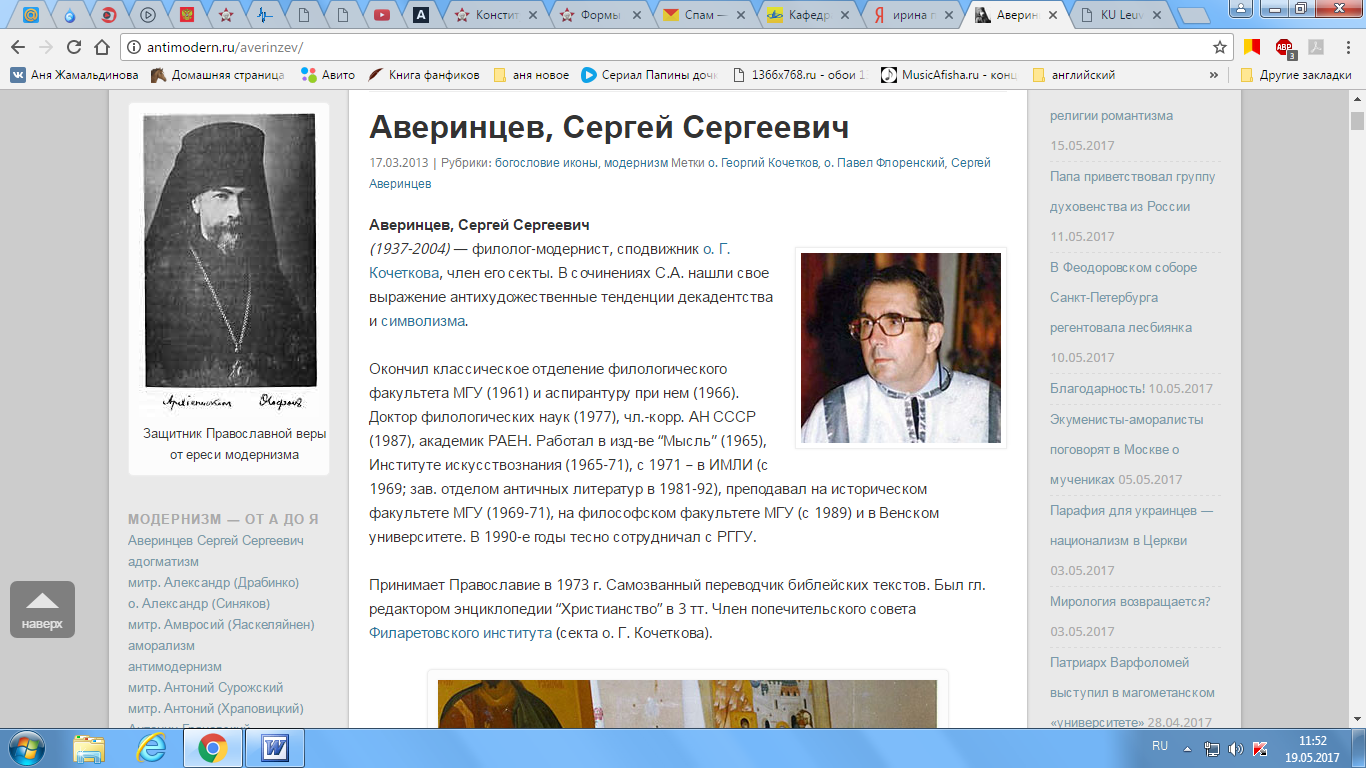Viewport: 1366px width, 768px height.
Task: Reload the page with the refresh icon
Action: [74, 47]
